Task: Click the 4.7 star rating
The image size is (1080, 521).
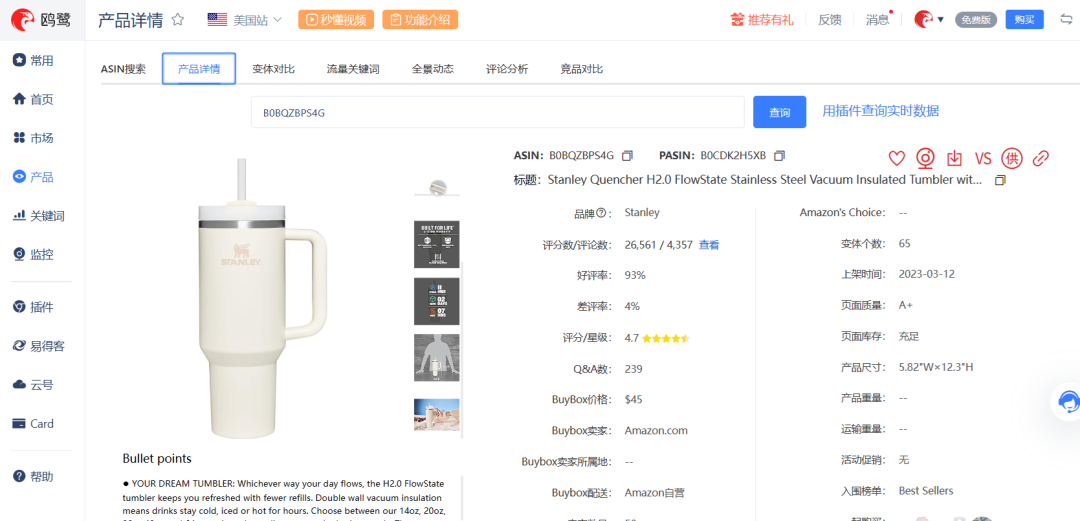Action: coord(657,338)
